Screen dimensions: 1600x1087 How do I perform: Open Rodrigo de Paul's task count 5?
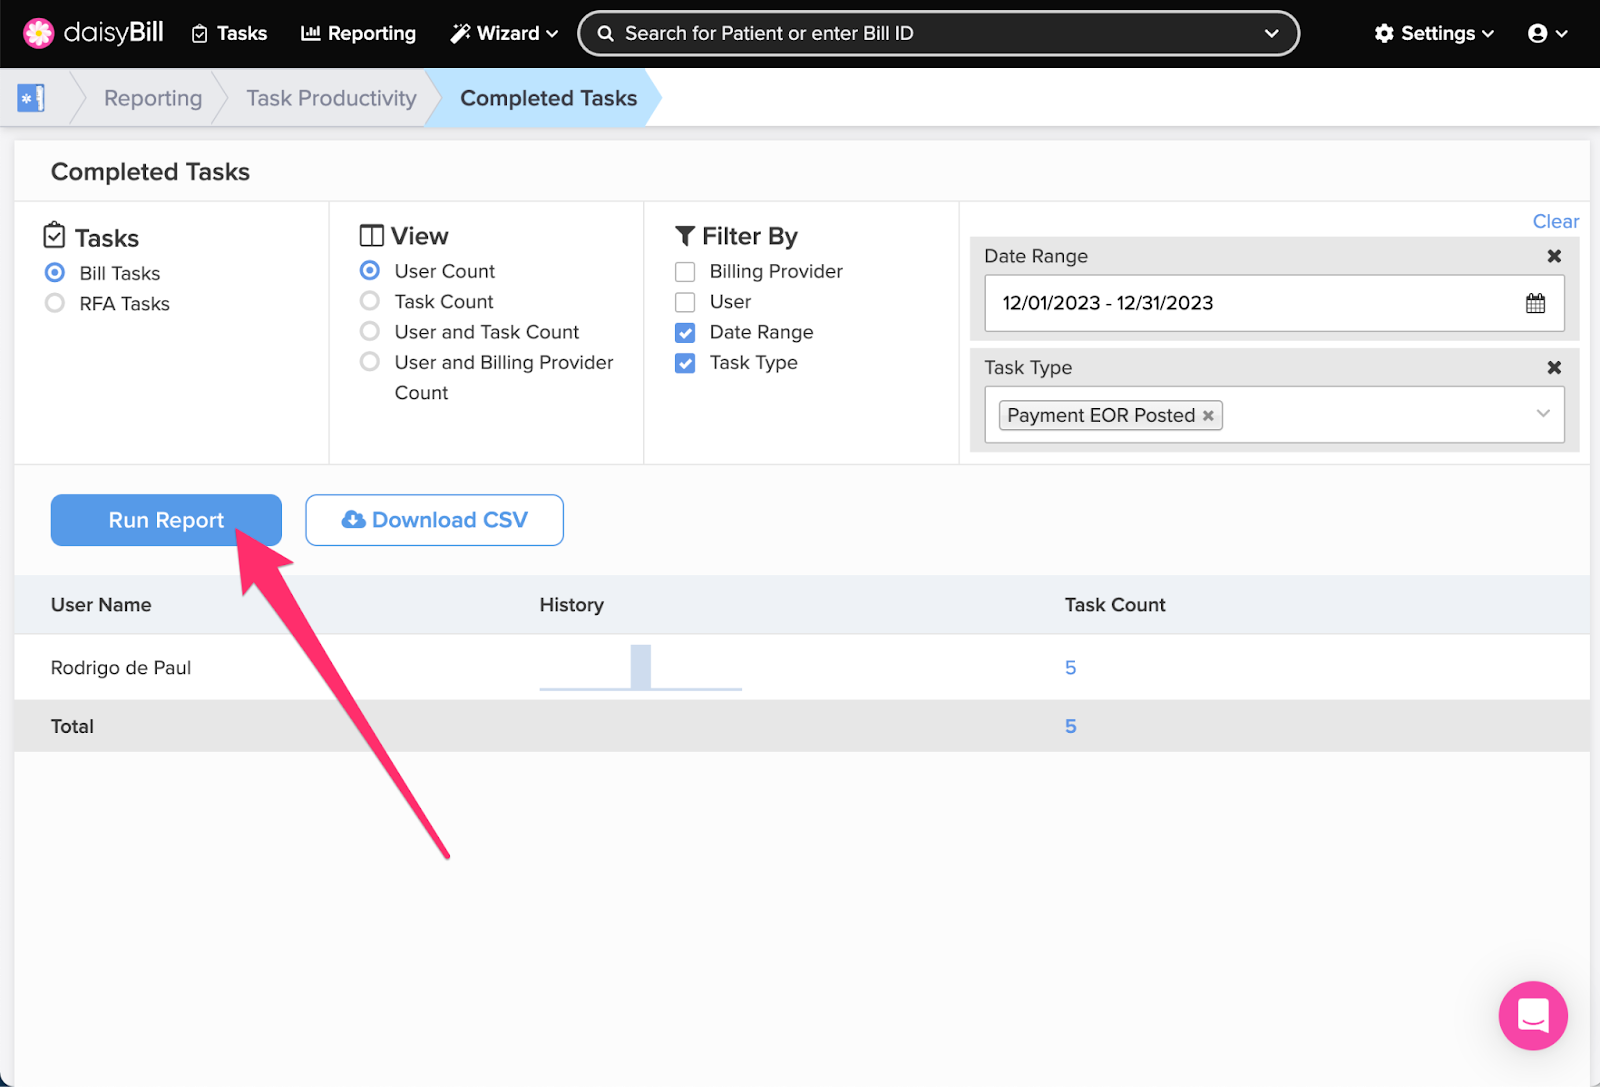tap(1070, 667)
